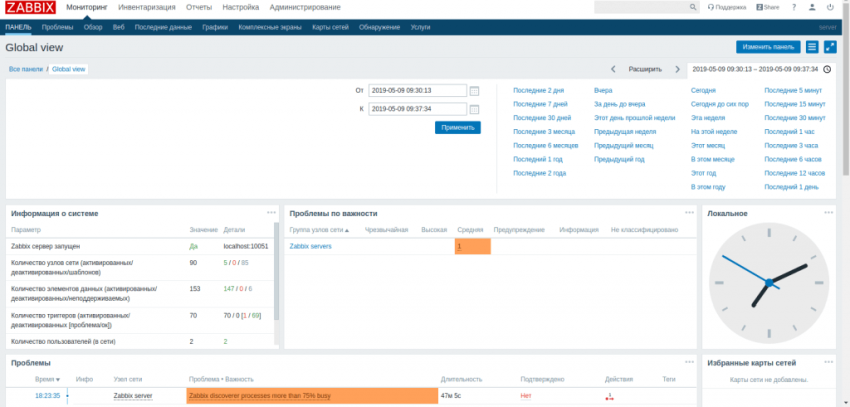Open Настройка top menu
This screenshot has height=407, width=850.
pyautogui.click(x=240, y=8)
